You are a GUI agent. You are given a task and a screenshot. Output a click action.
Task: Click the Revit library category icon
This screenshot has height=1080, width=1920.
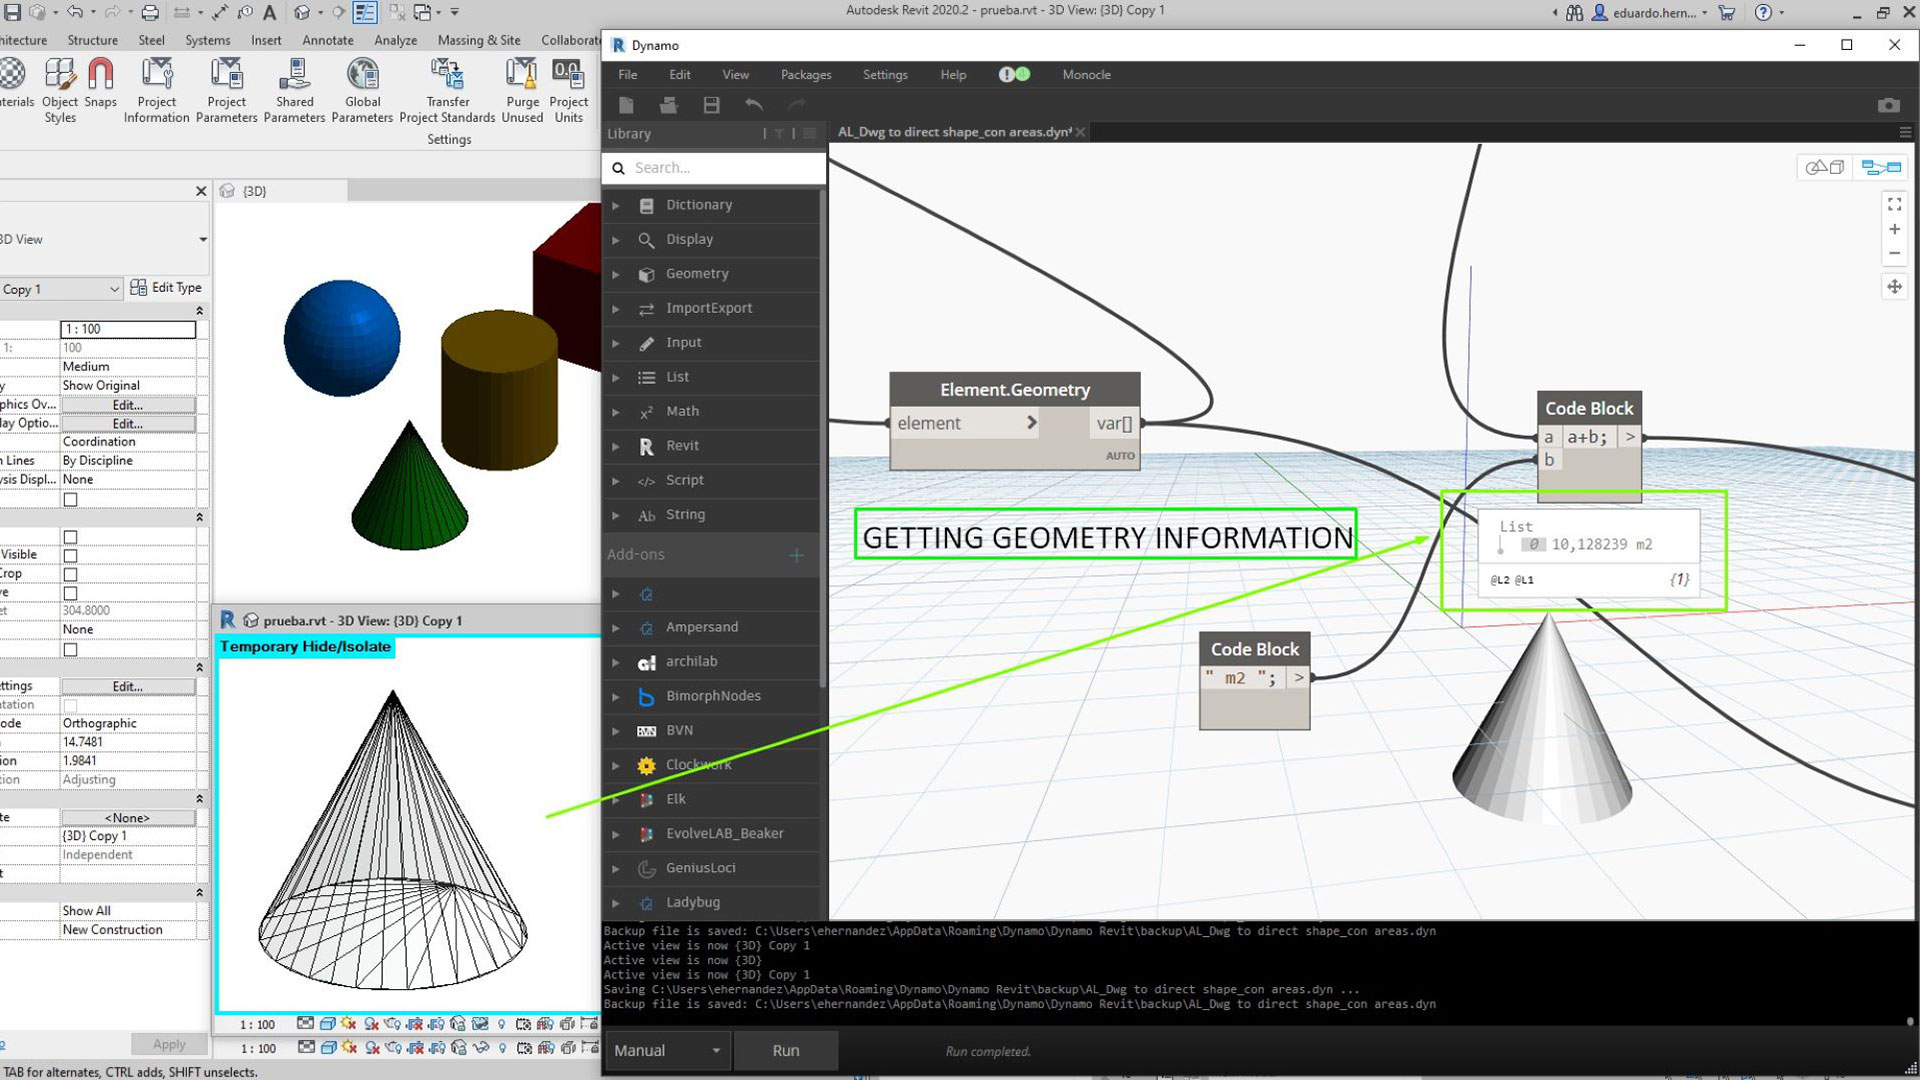coord(646,444)
